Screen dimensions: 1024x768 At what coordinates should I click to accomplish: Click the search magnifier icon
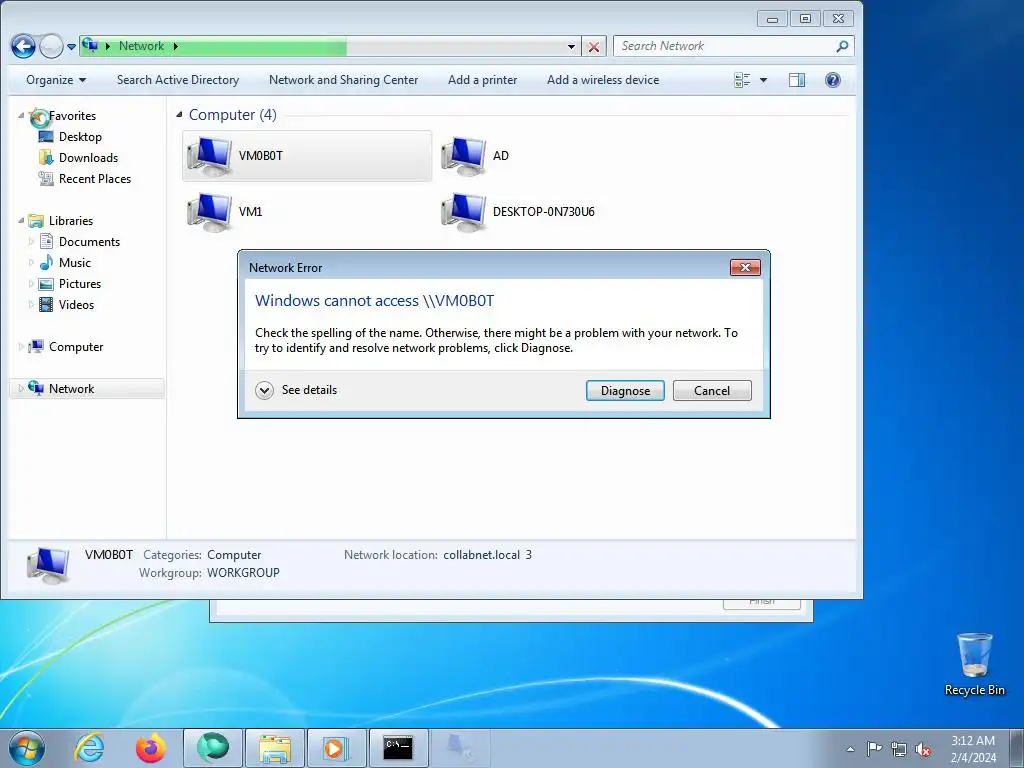842,46
